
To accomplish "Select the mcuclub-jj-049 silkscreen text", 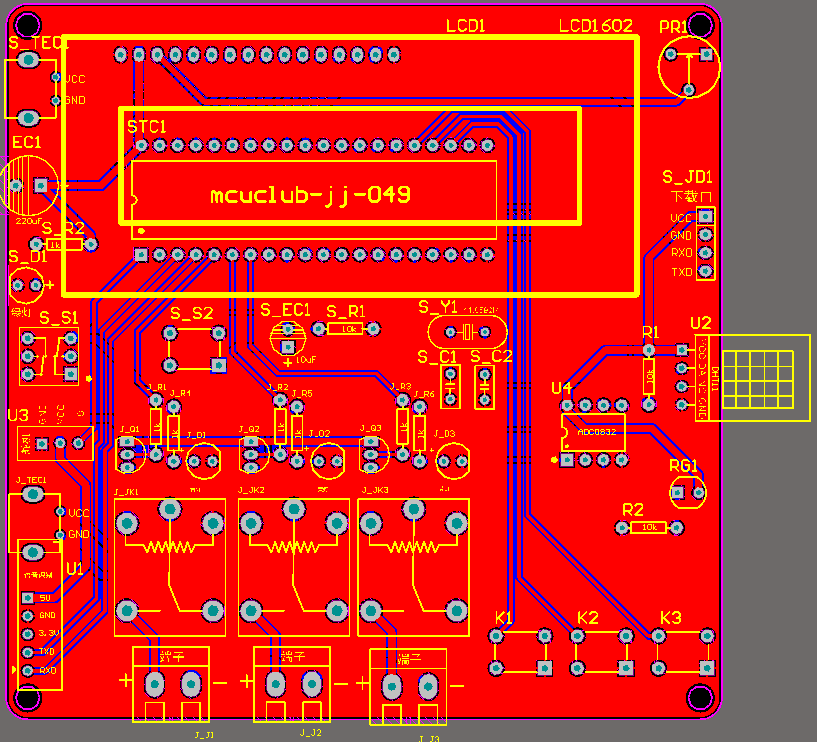I will tap(311, 195).
